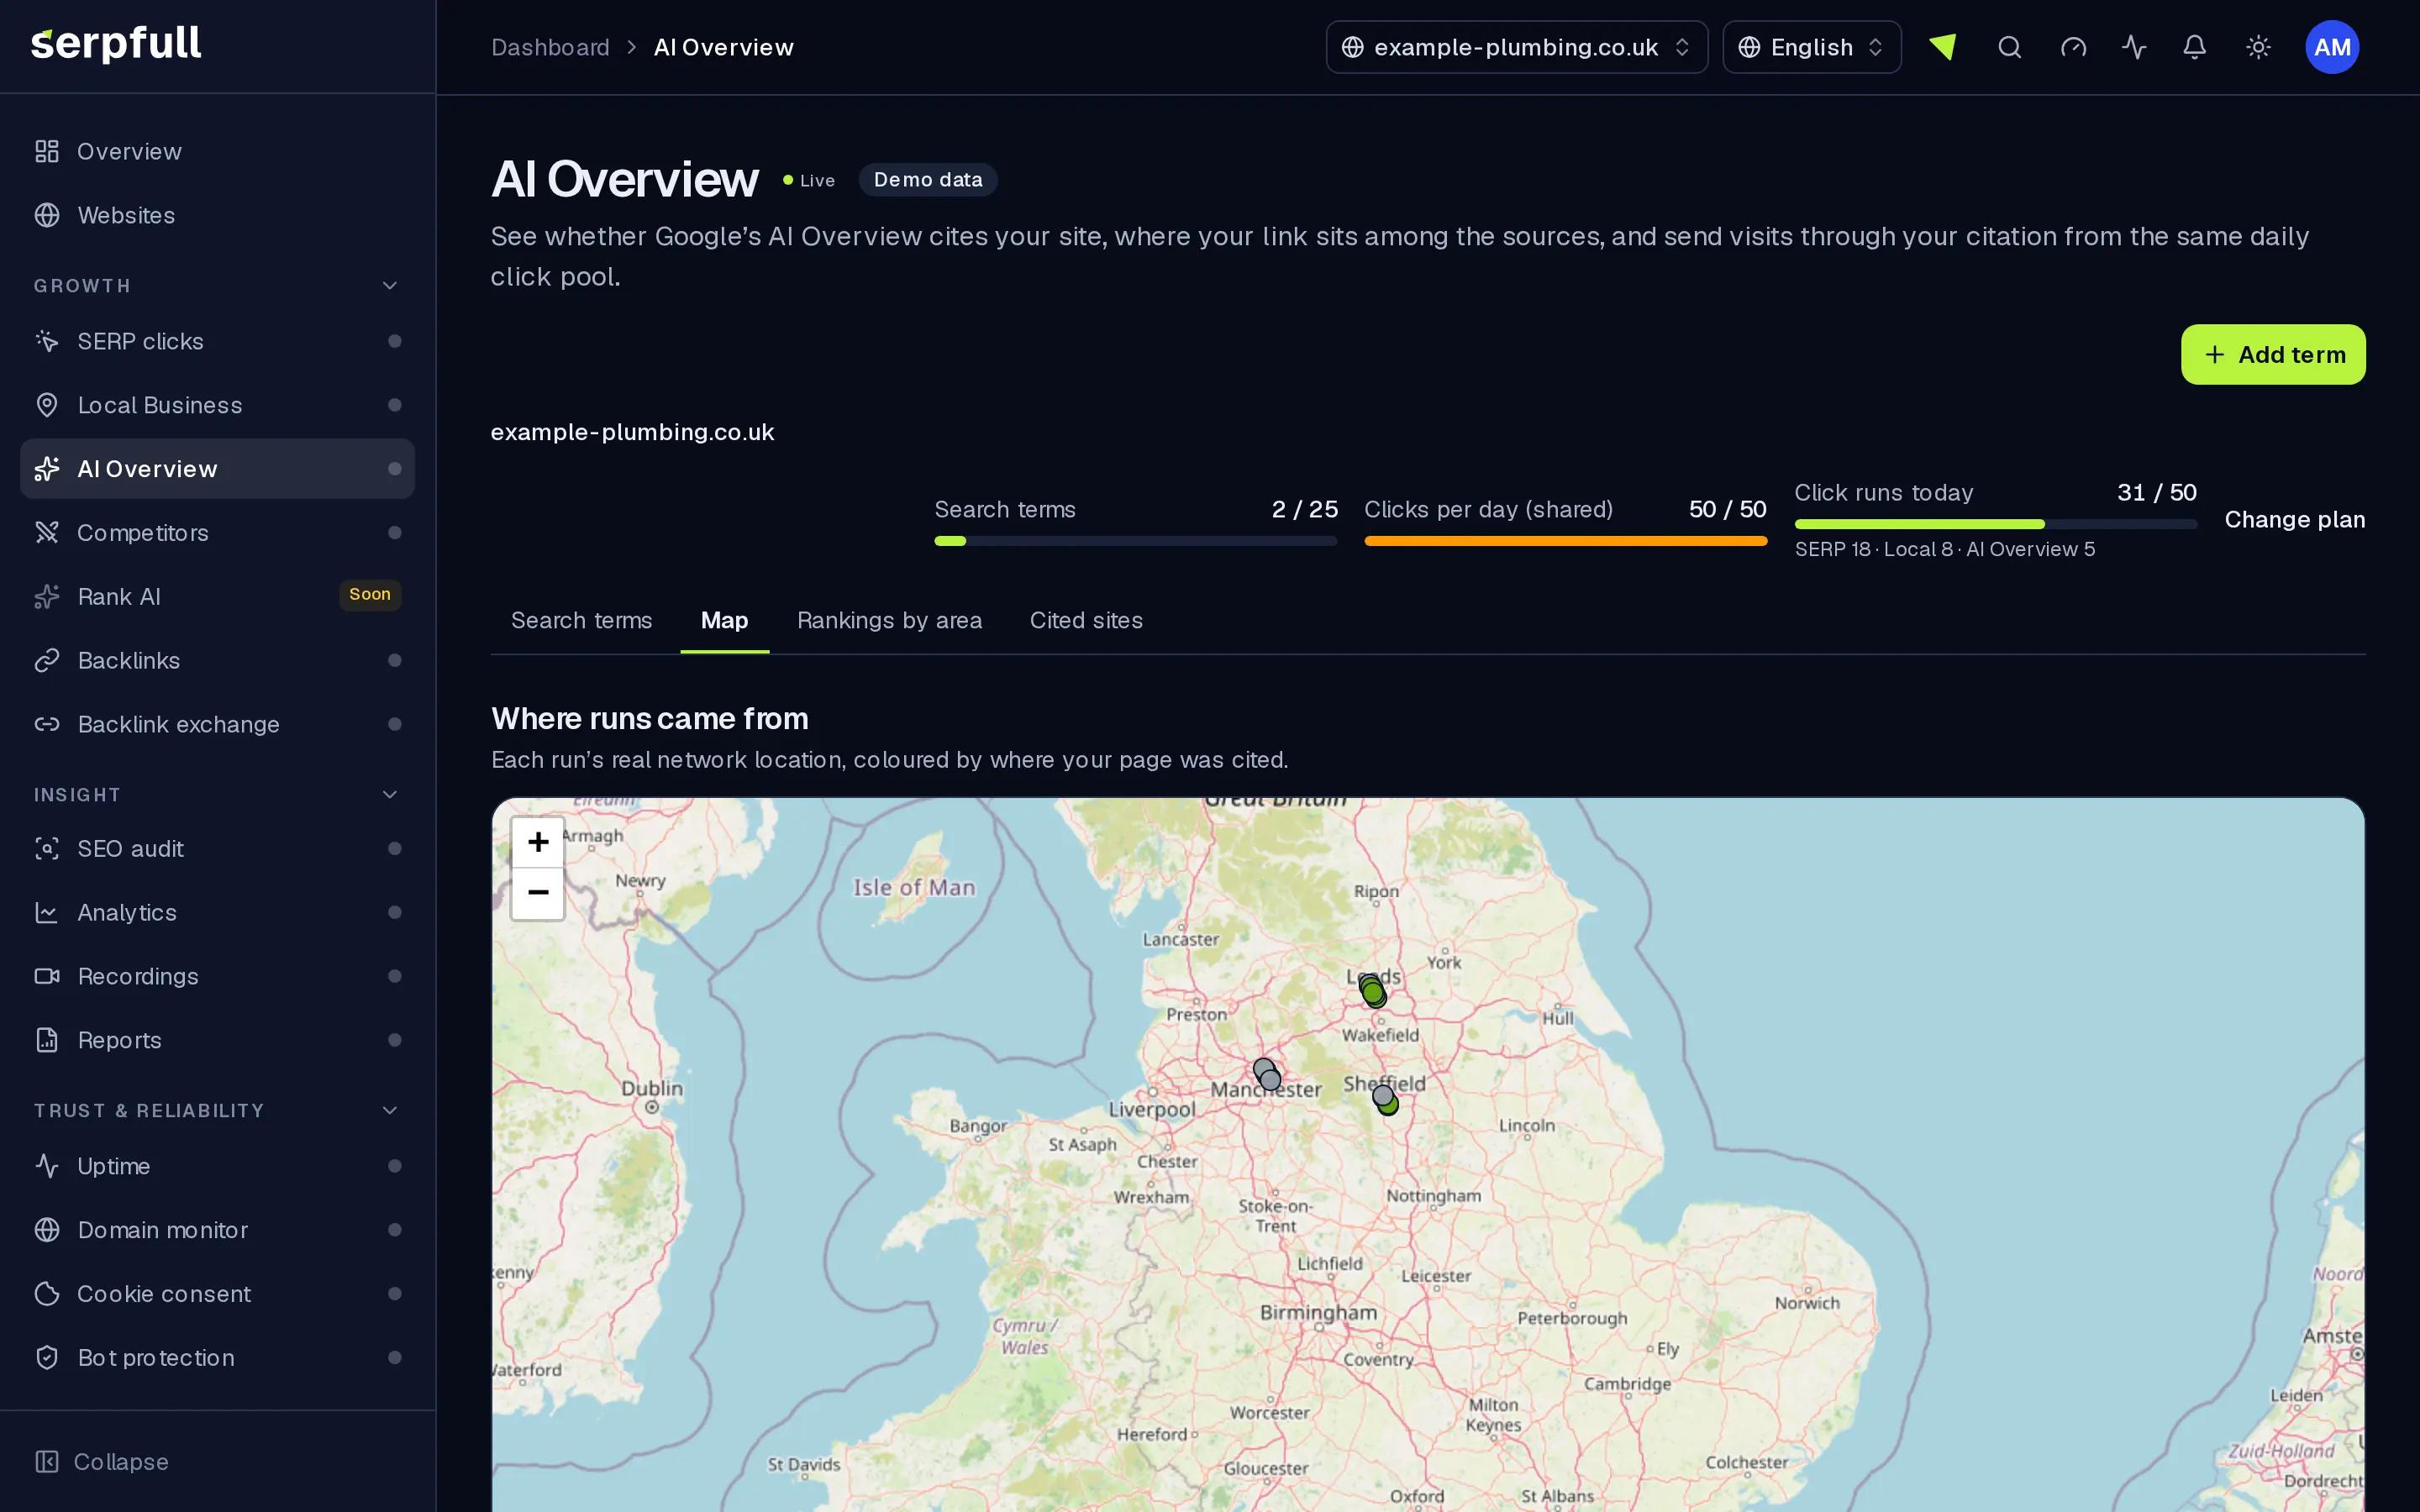Click the Clicks per day progress bar
Image resolution: width=2420 pixels, height=1512 pixels.
point(1565,541)
